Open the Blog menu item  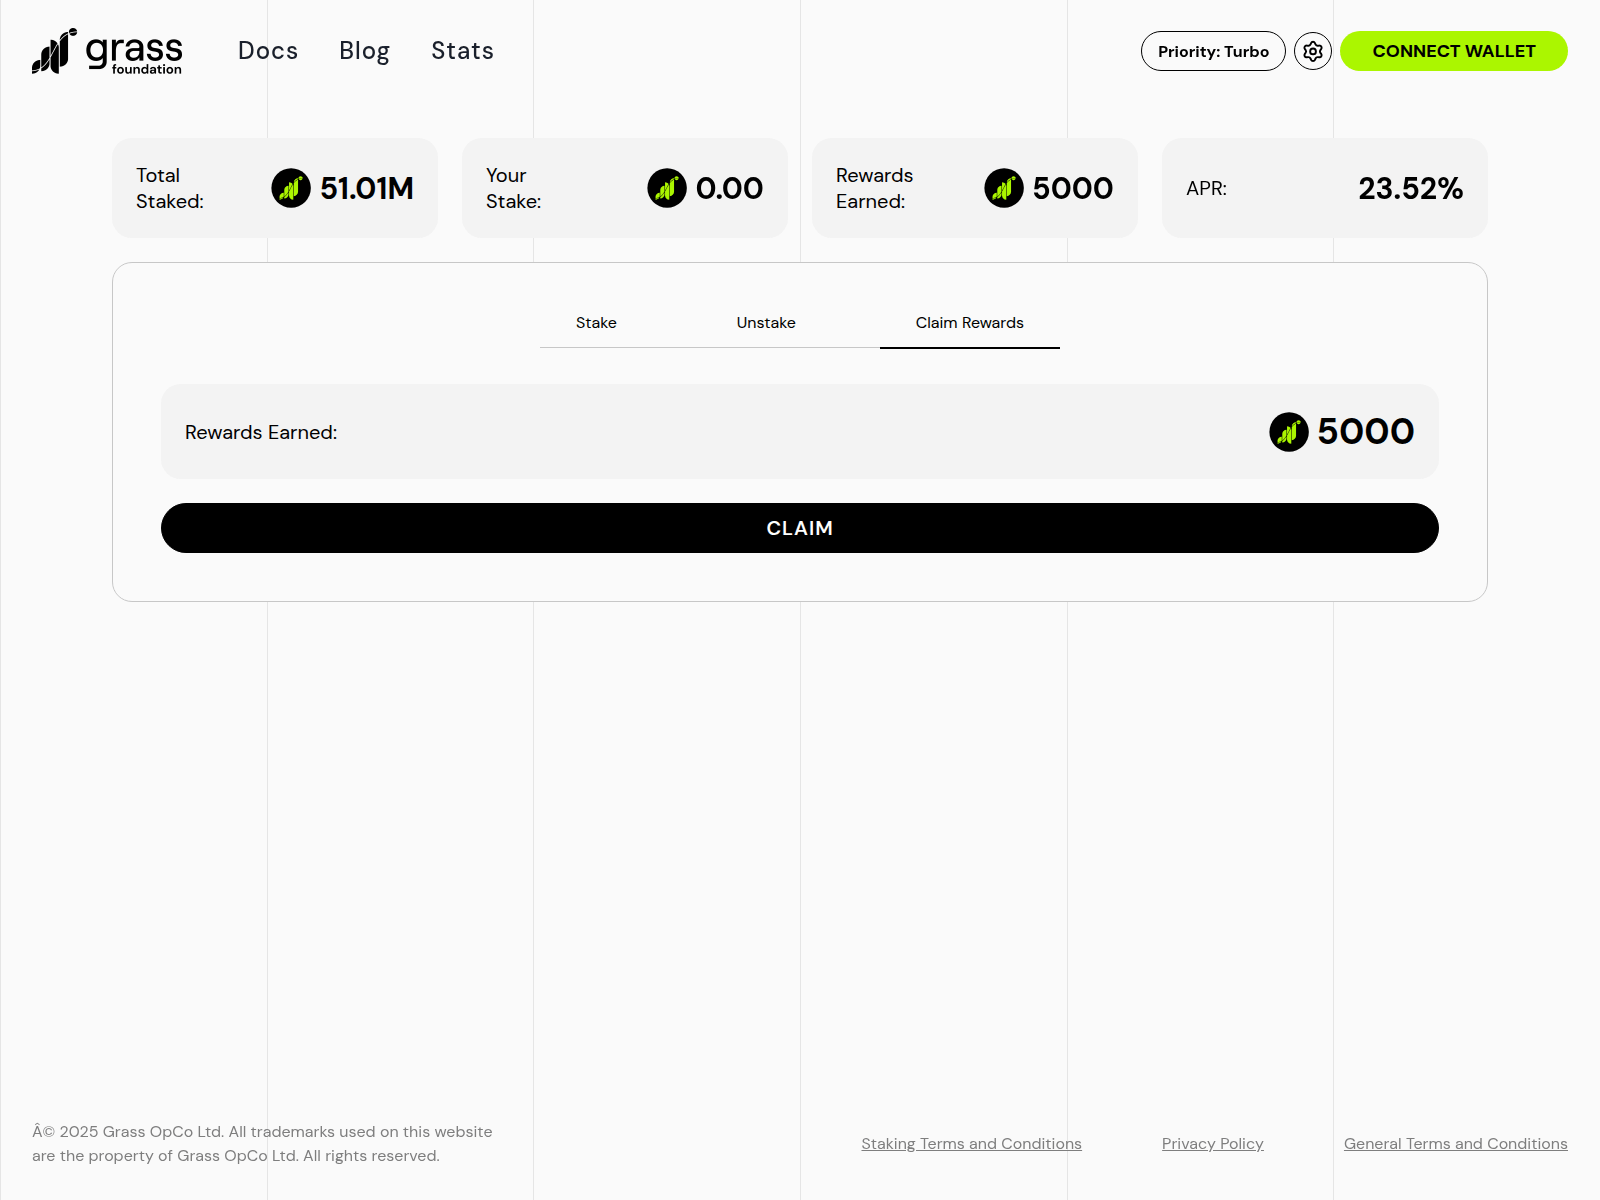coord(364,51)
